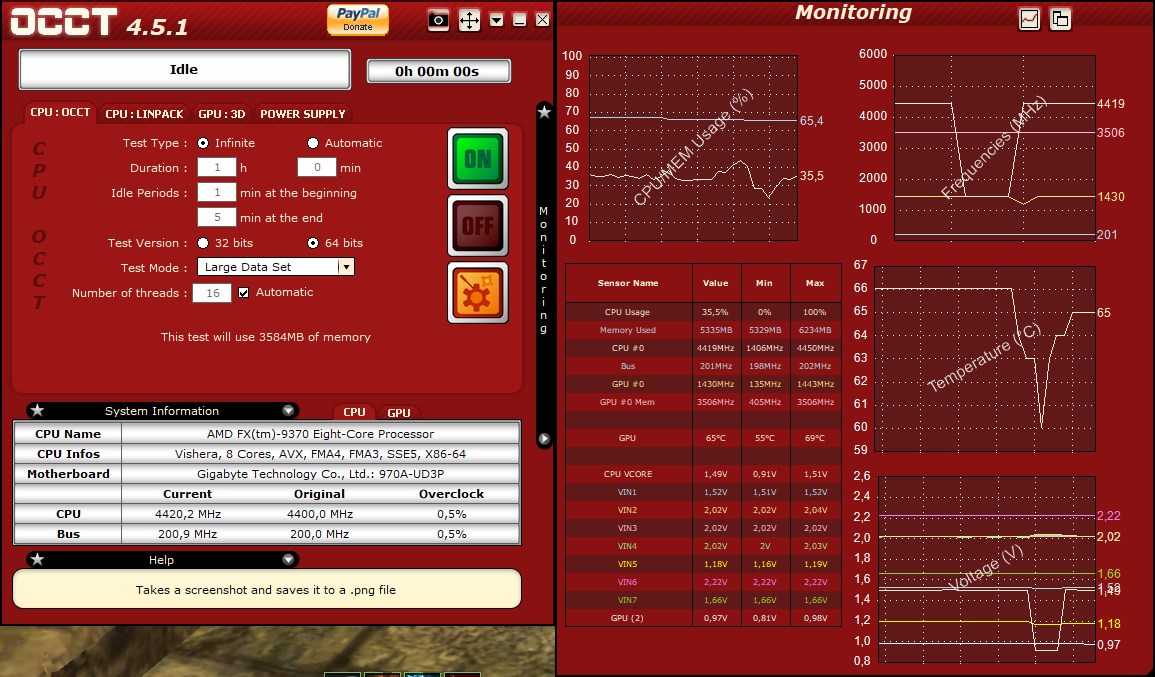Click the GPU (2) sensor row
The width and height of the screenshot is (1155, 677).
pyautogui.click(x=703, y=618)
